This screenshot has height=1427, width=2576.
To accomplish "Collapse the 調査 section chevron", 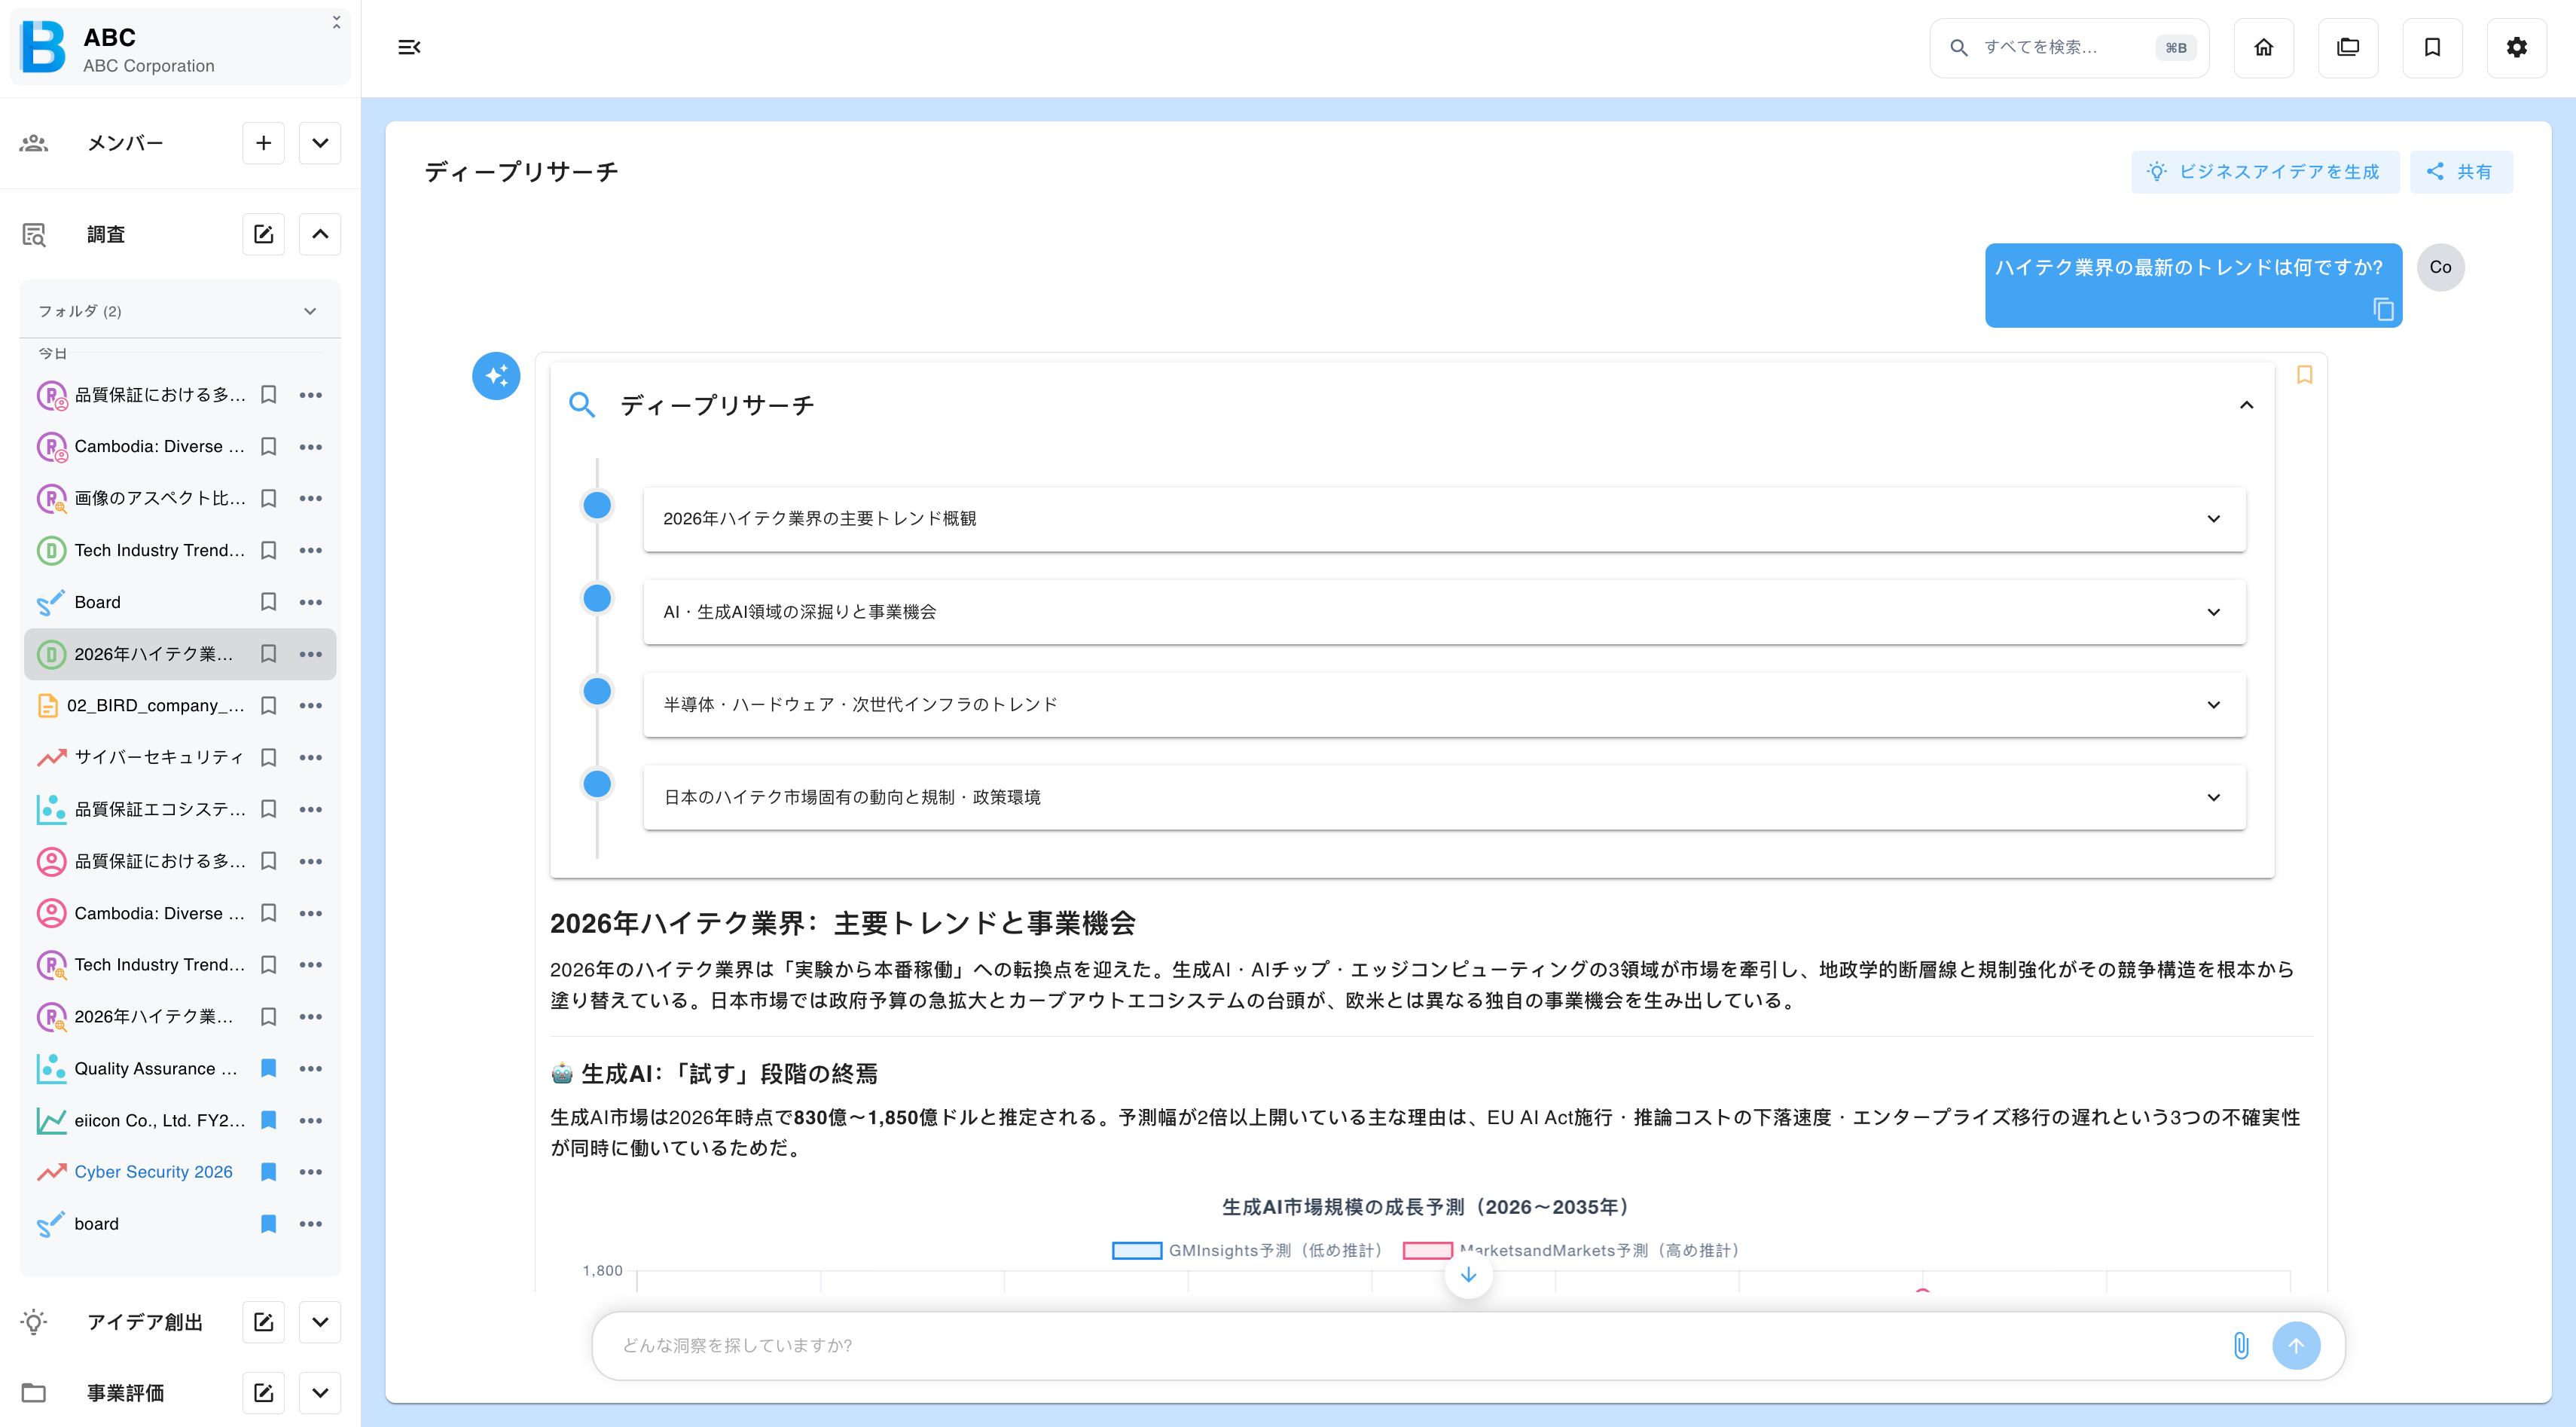I will 320,234.
